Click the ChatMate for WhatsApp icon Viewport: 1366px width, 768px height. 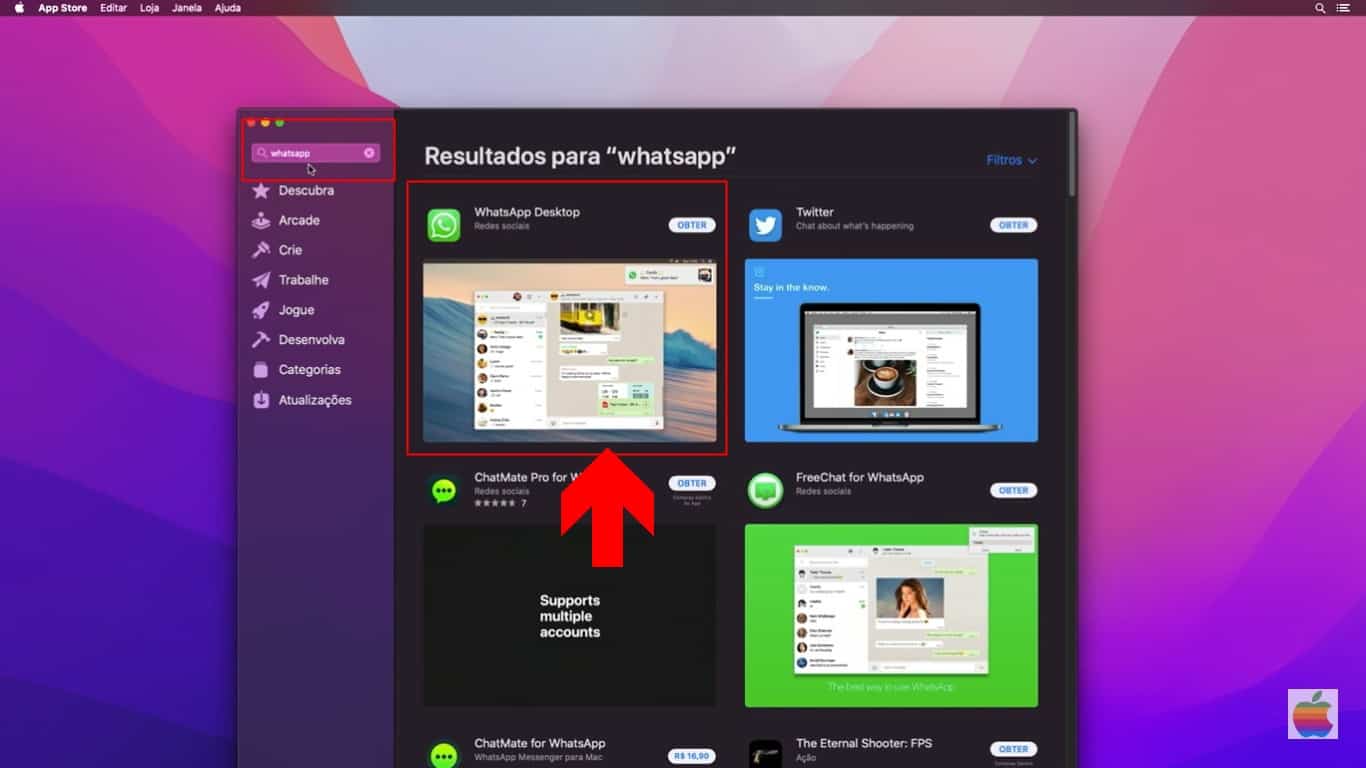pyautogui.click(x=444, y=755)
